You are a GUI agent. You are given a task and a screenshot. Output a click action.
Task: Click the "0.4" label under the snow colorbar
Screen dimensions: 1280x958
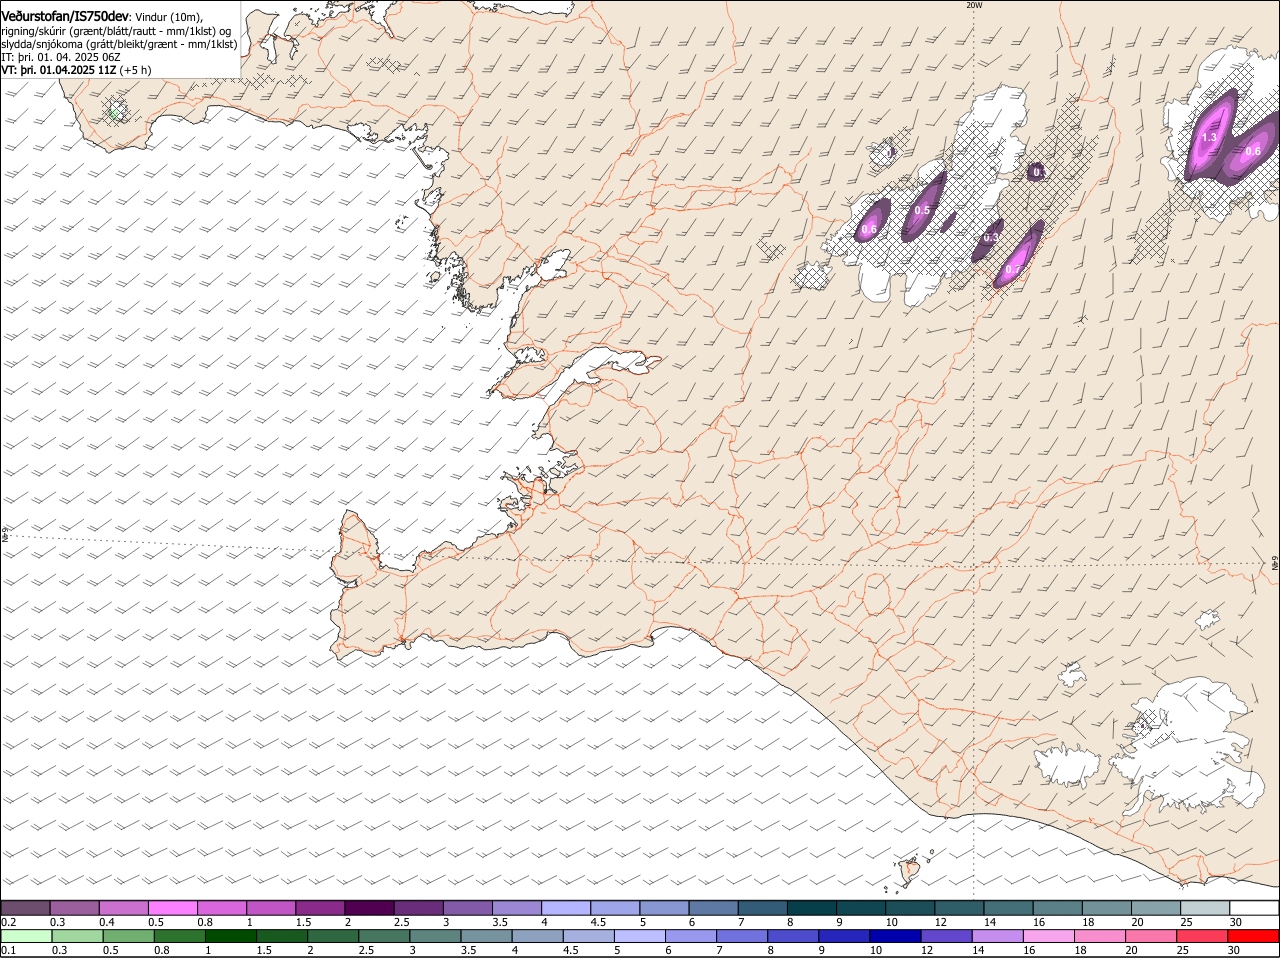107,921
